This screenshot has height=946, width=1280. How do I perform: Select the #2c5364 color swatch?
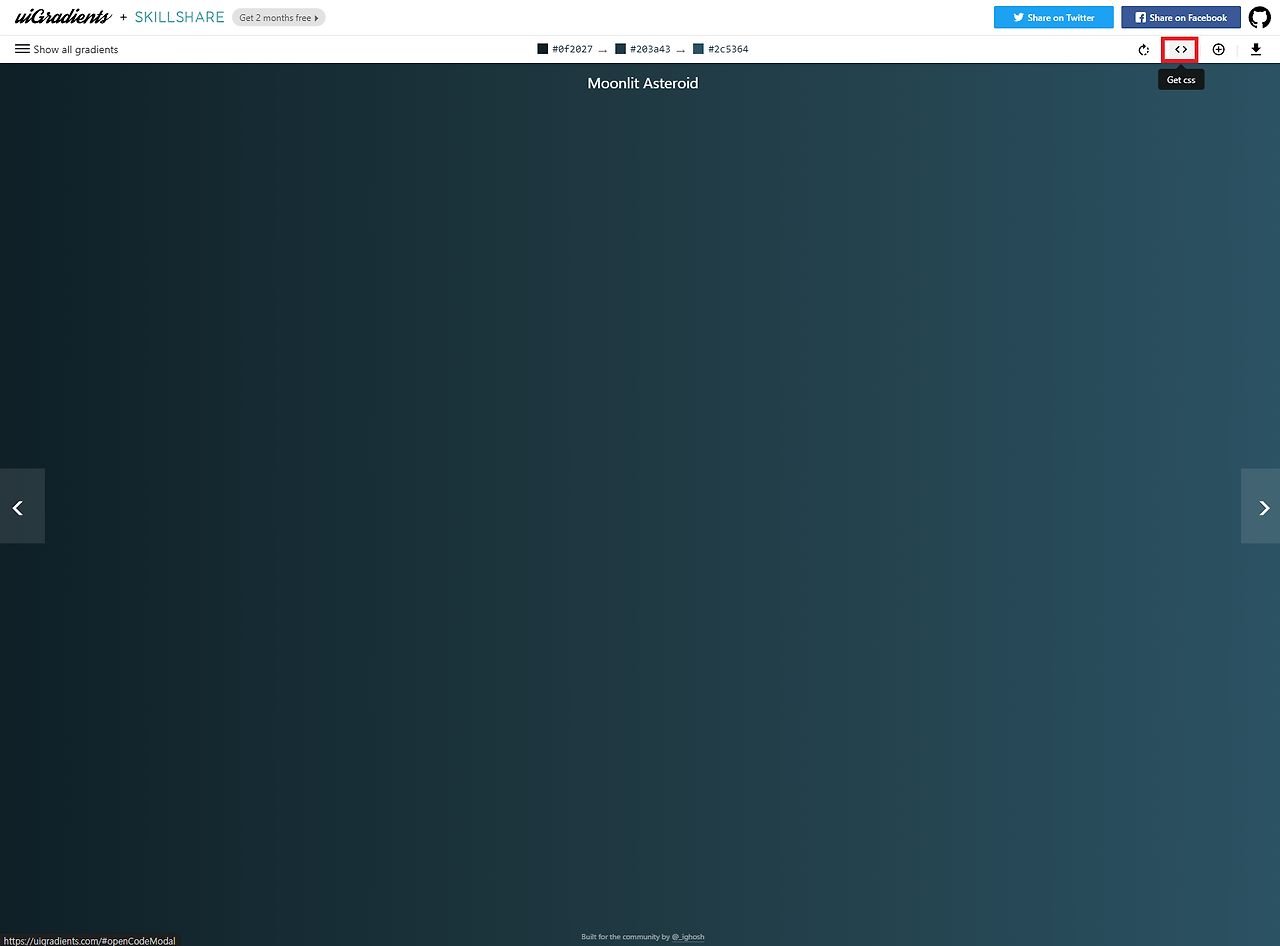tap(696, 48)
